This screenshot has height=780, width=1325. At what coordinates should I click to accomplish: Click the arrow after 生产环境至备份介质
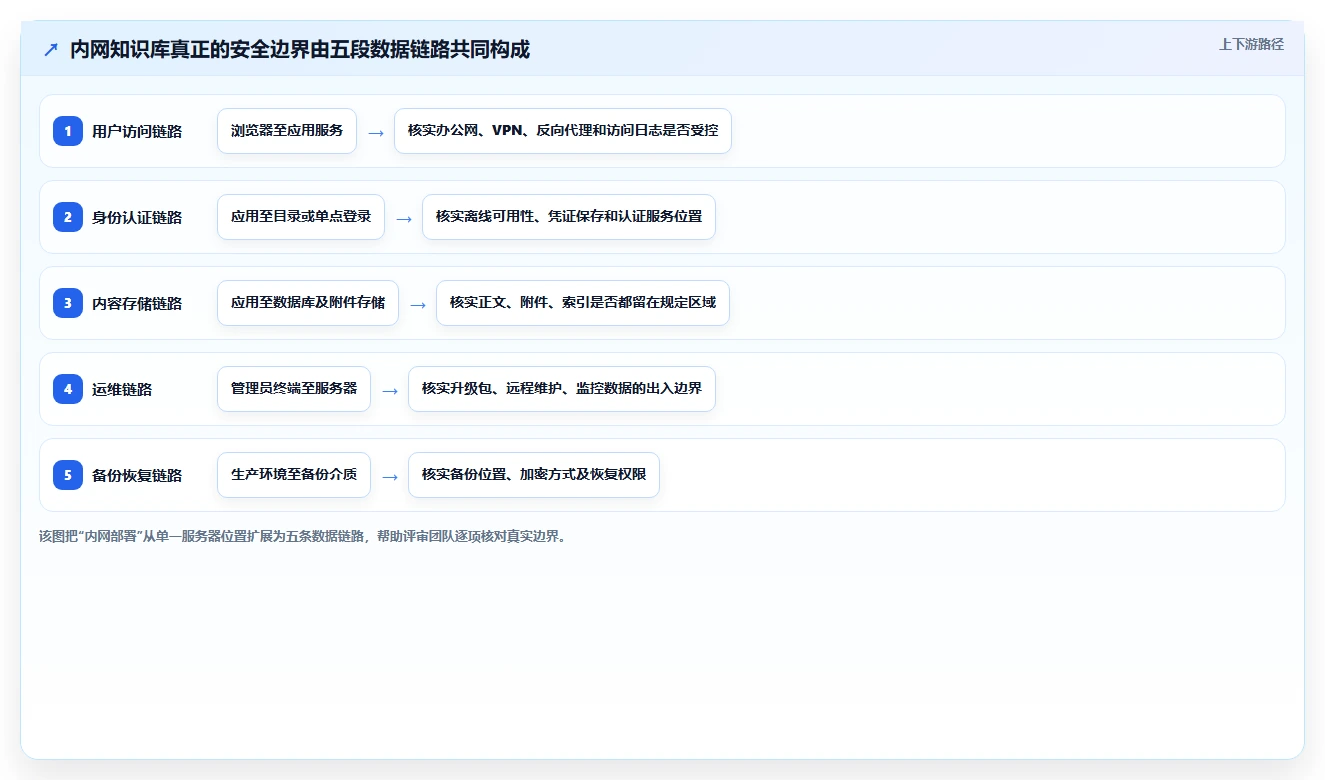click(390, 476)
